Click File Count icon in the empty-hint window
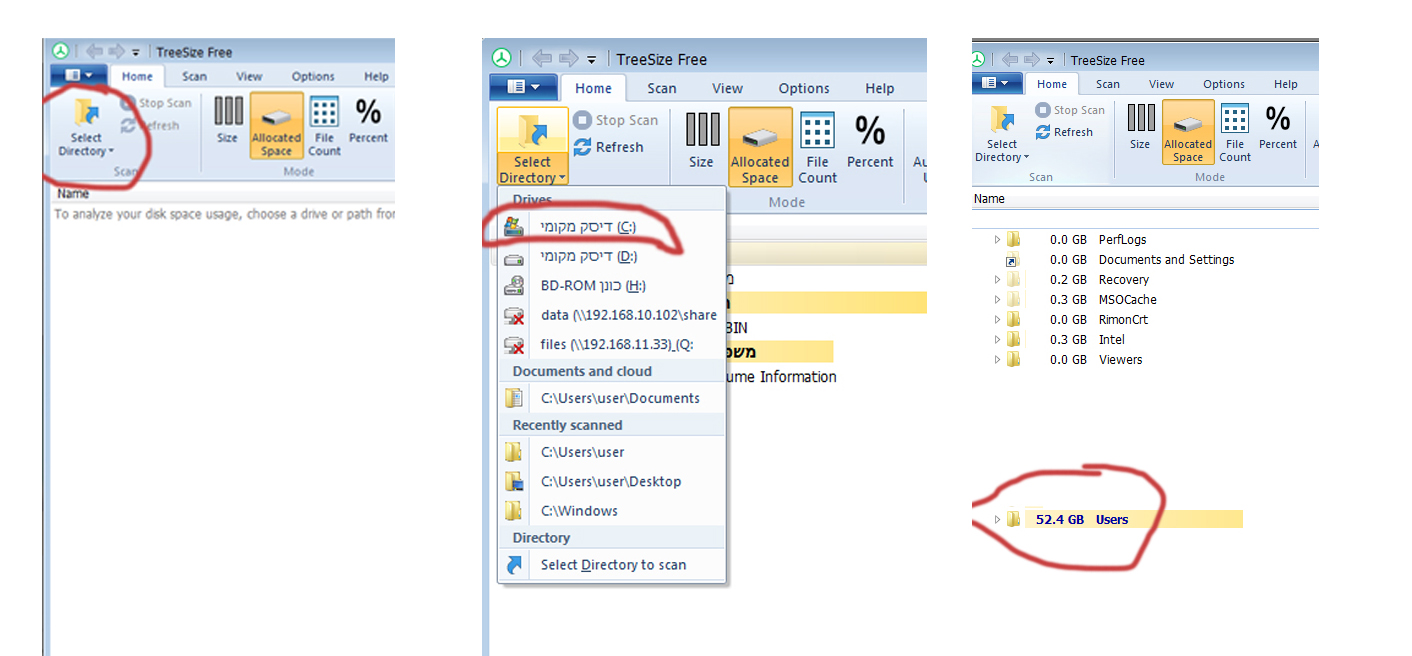Image resolution: width=1412 pixels, height=656 pixels. coord(324,126)
